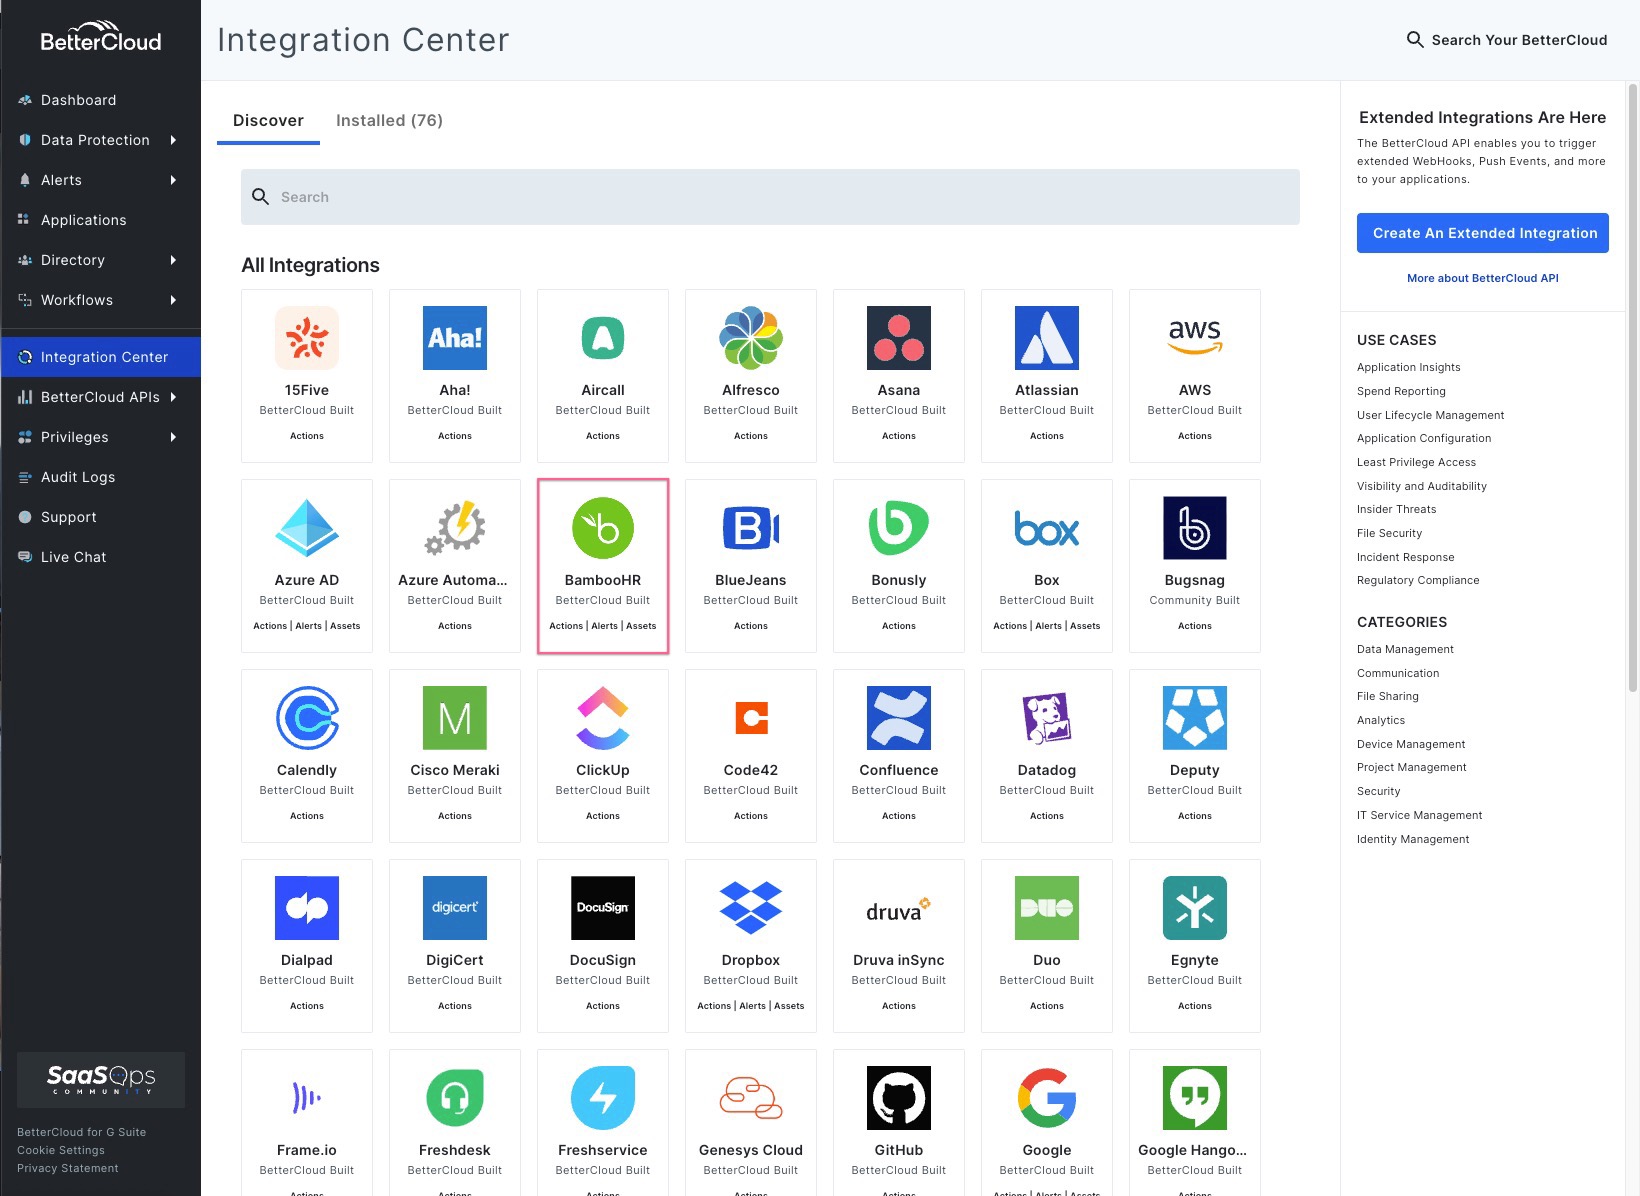
Task: Click Create An Extended Integration
Action: click(x=1482, y=233)
